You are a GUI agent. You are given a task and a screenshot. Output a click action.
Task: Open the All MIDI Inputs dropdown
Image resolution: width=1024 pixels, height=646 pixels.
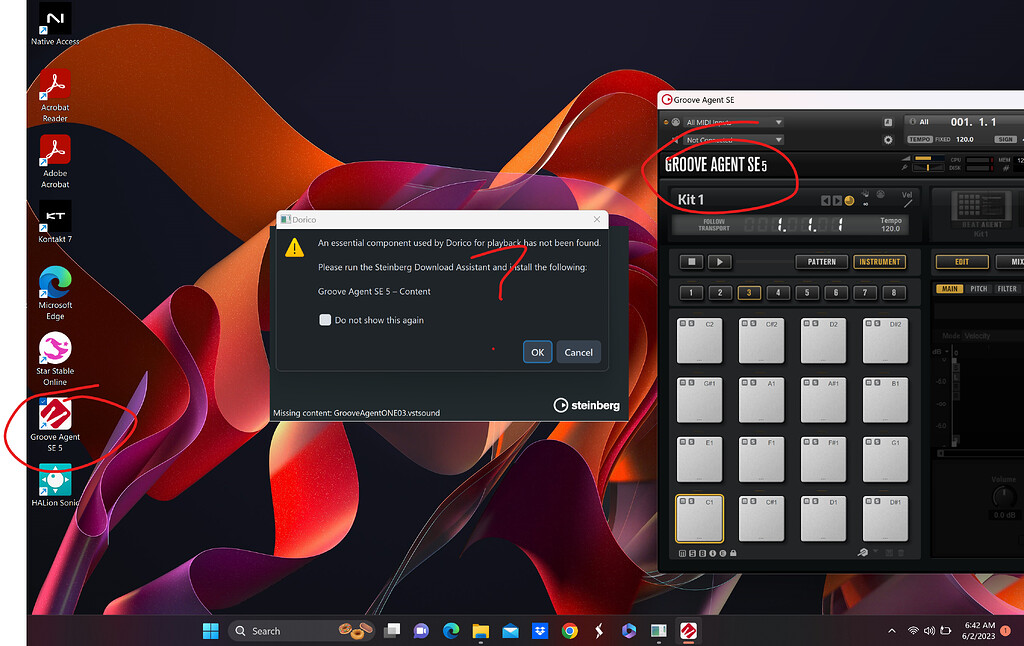pos(733,122)
